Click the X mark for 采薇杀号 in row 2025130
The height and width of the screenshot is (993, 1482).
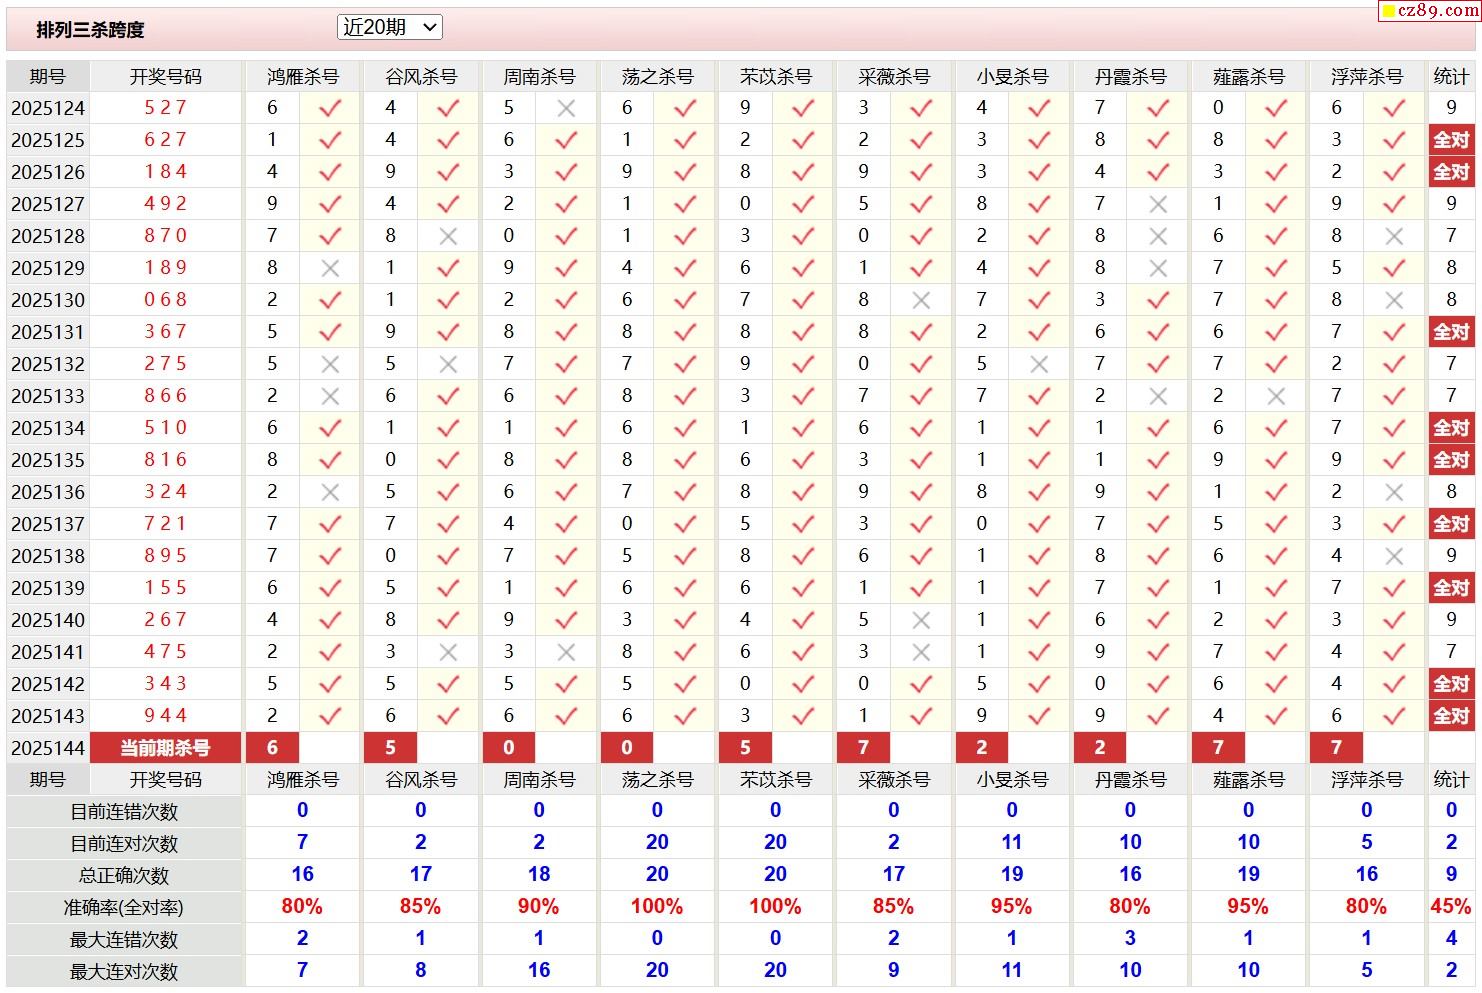[921, 300]
